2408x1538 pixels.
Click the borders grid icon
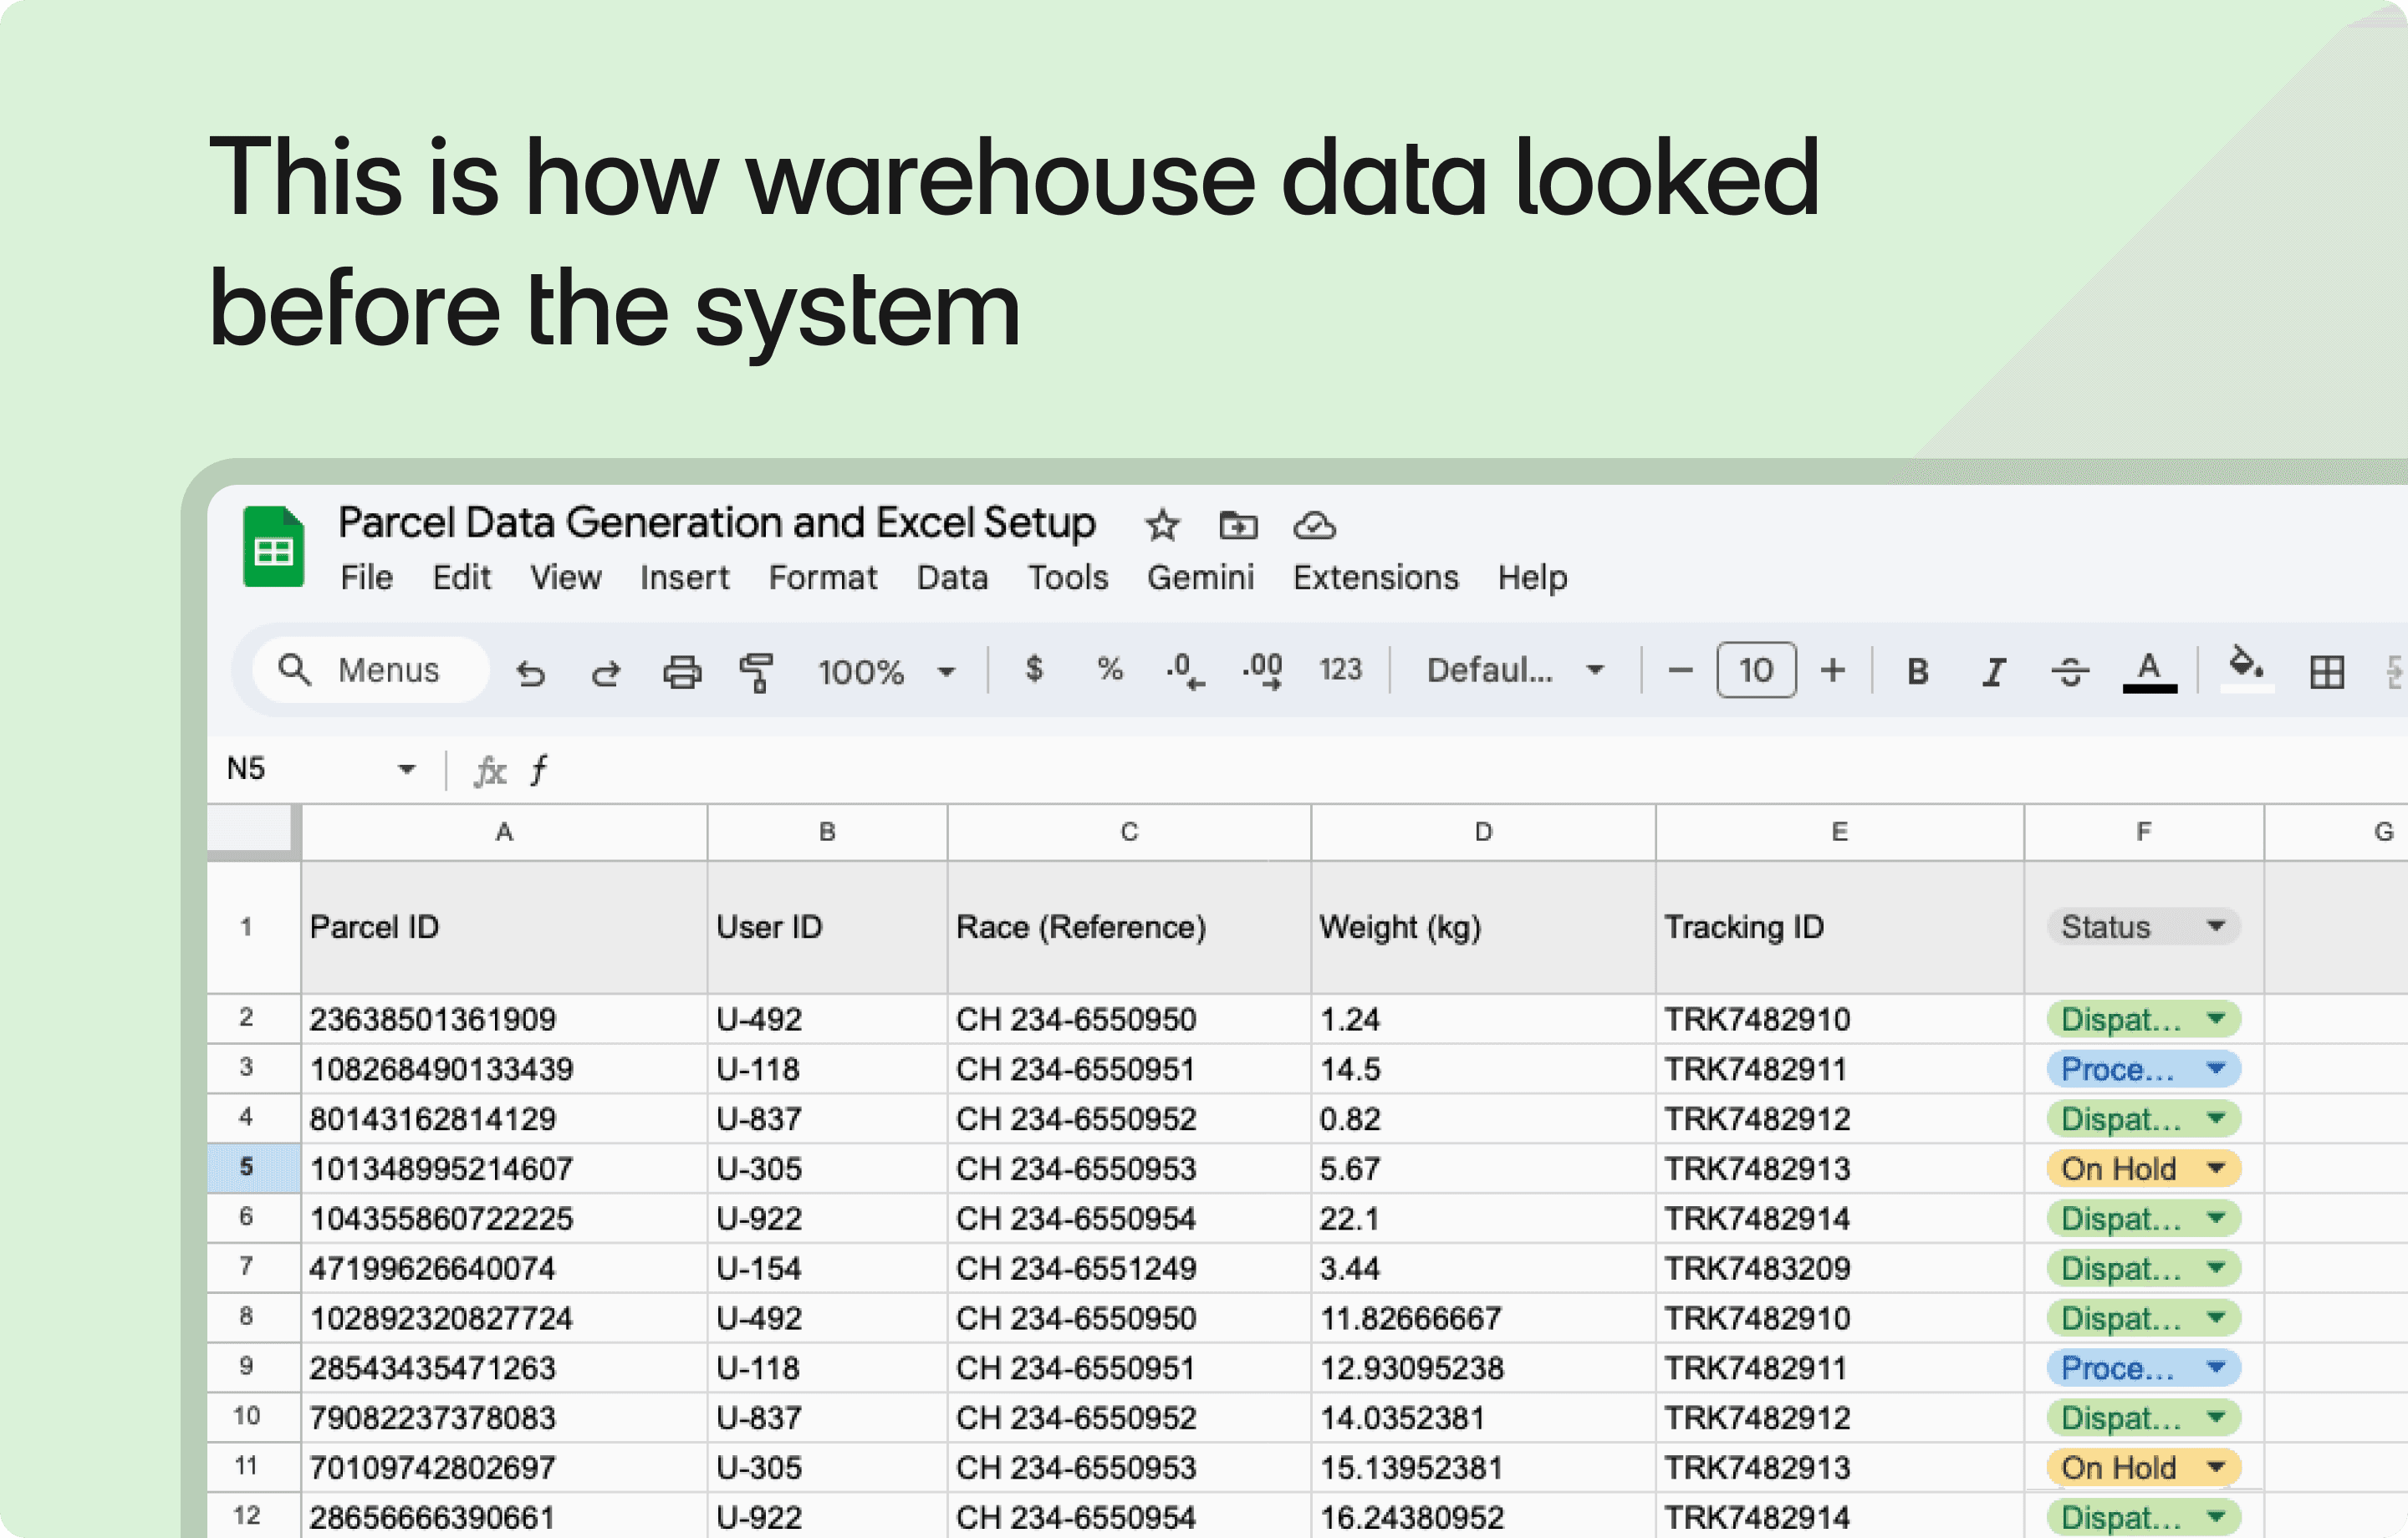(x=2326, y=672)
